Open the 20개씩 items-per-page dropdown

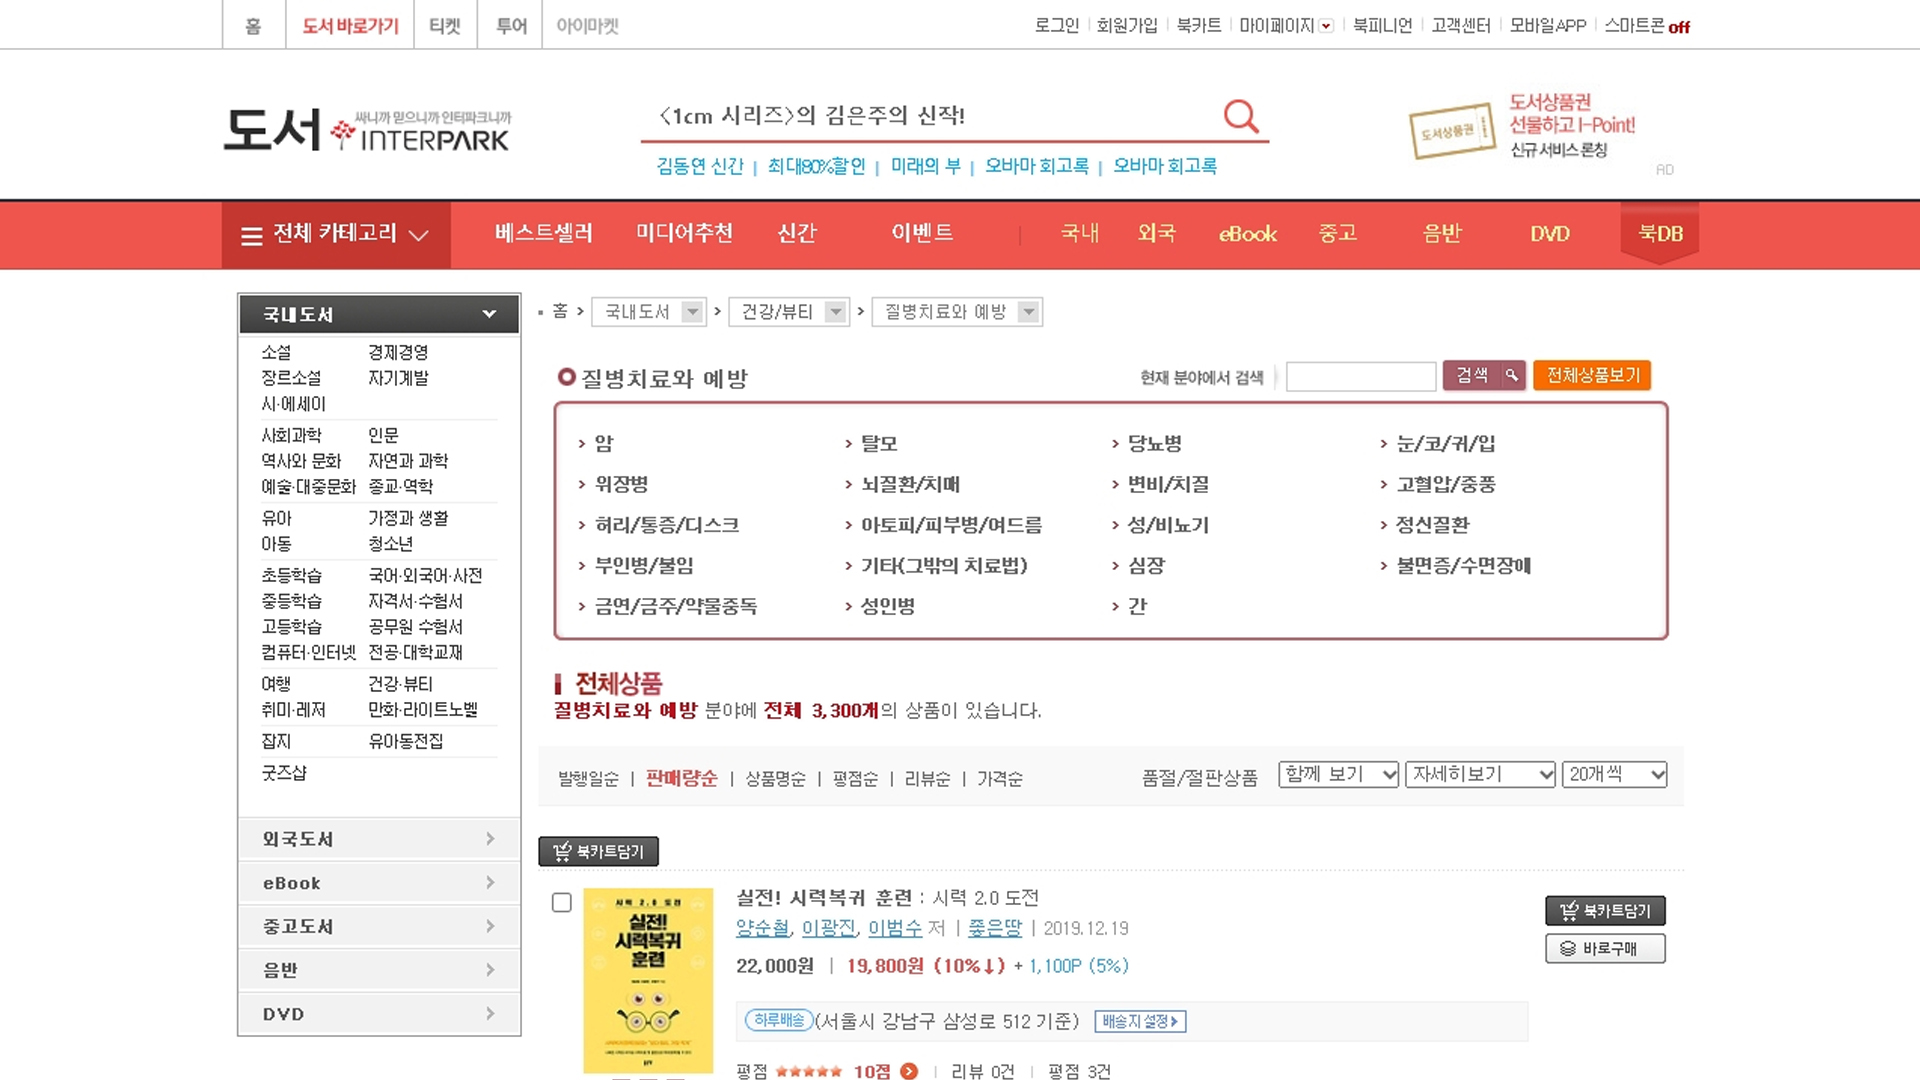tap(1614, 774)
